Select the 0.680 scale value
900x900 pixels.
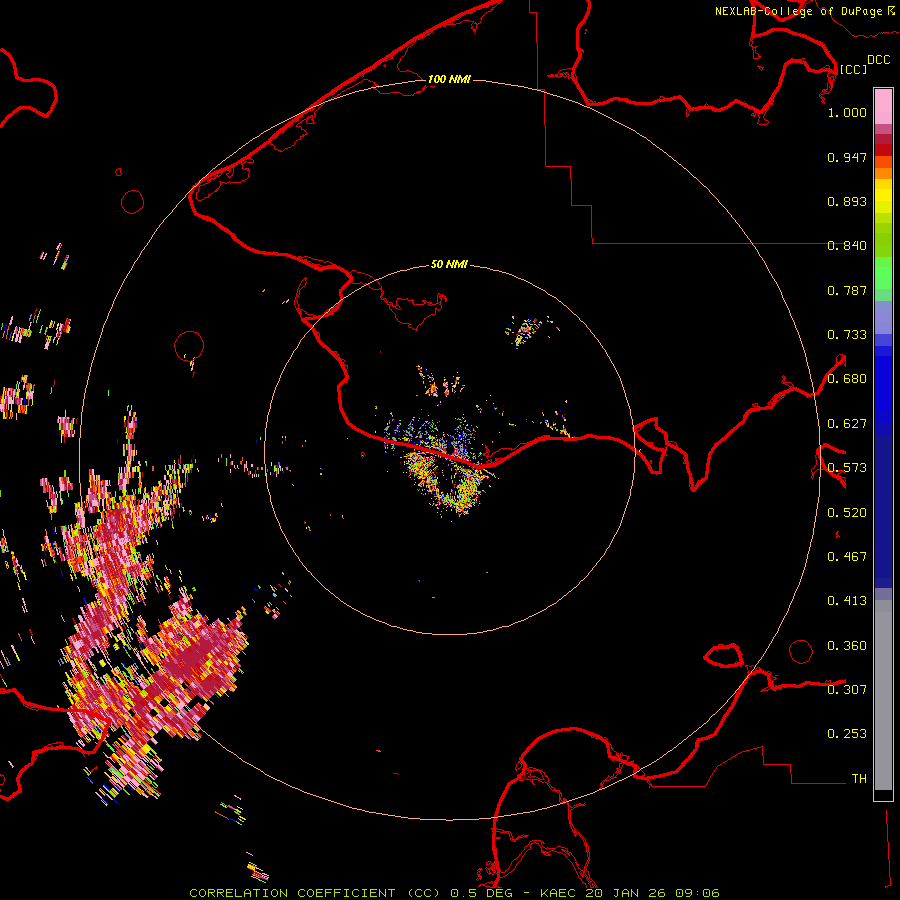pos(847,379)
